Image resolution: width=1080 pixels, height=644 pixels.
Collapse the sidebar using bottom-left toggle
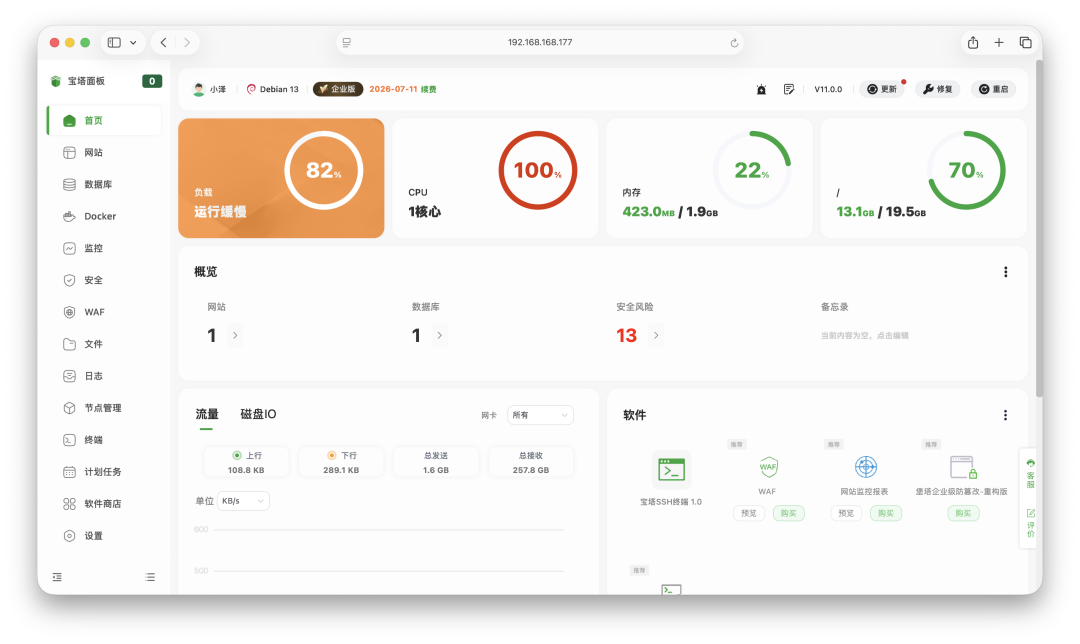coord(57,577)
